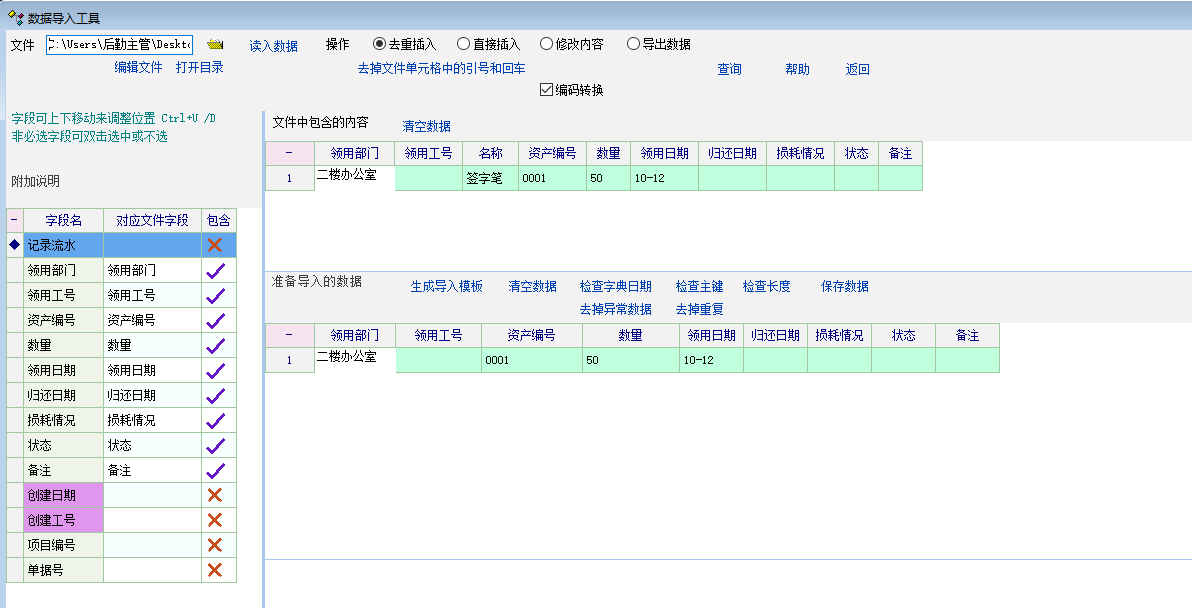Toggle the checkmark for 备注 field
This screenshot has width=1192, height=608.
214,470
